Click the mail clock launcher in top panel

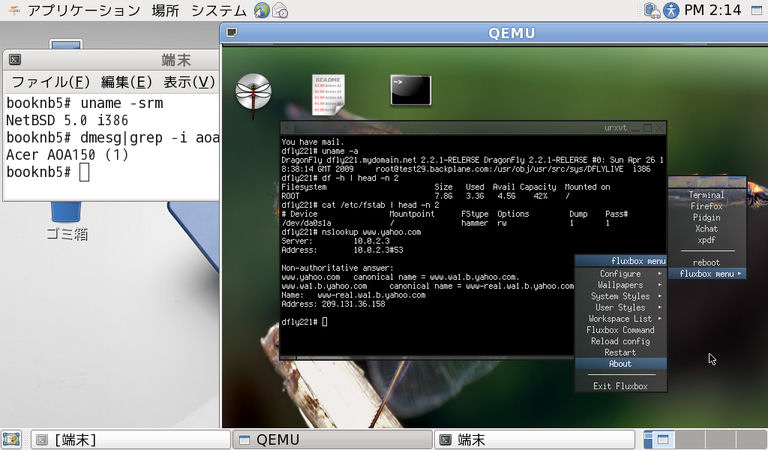click(x=280, y=10)
